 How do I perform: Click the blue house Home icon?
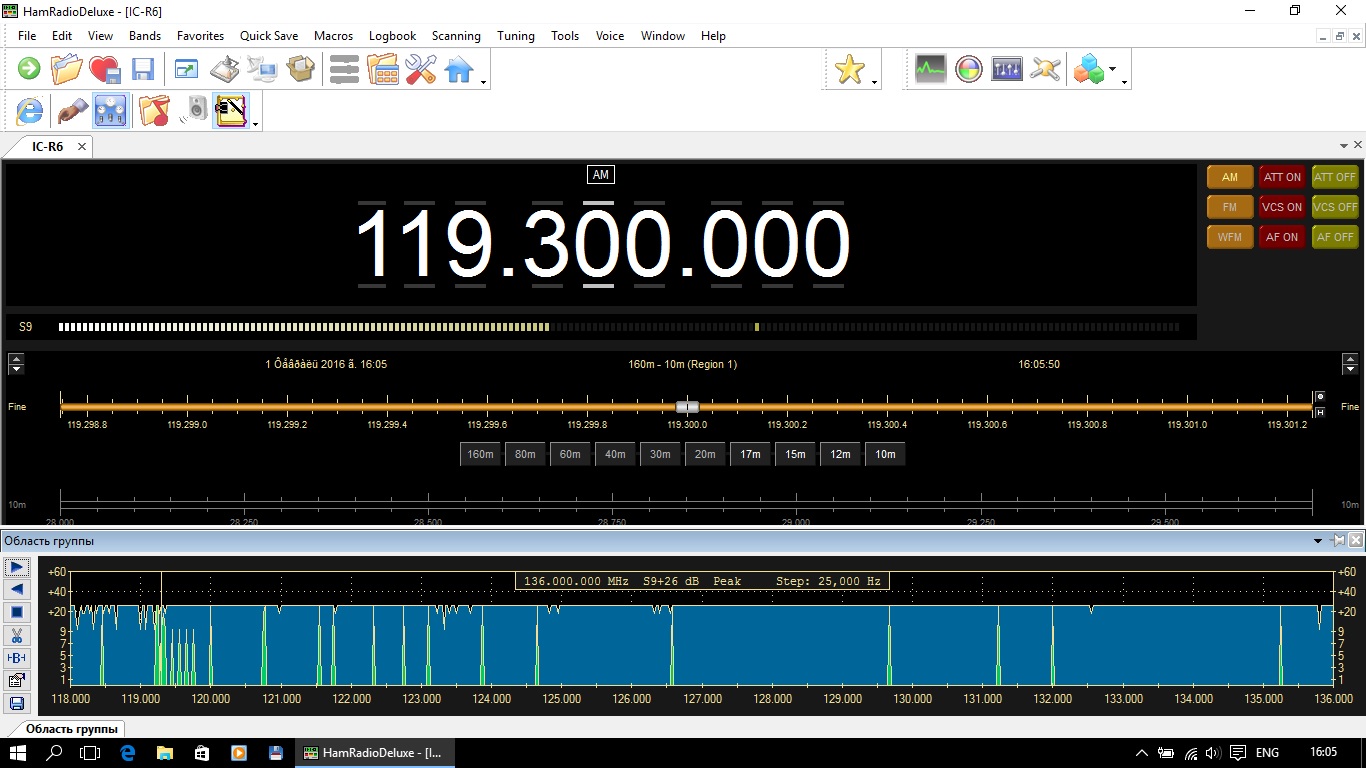(459, 69)
